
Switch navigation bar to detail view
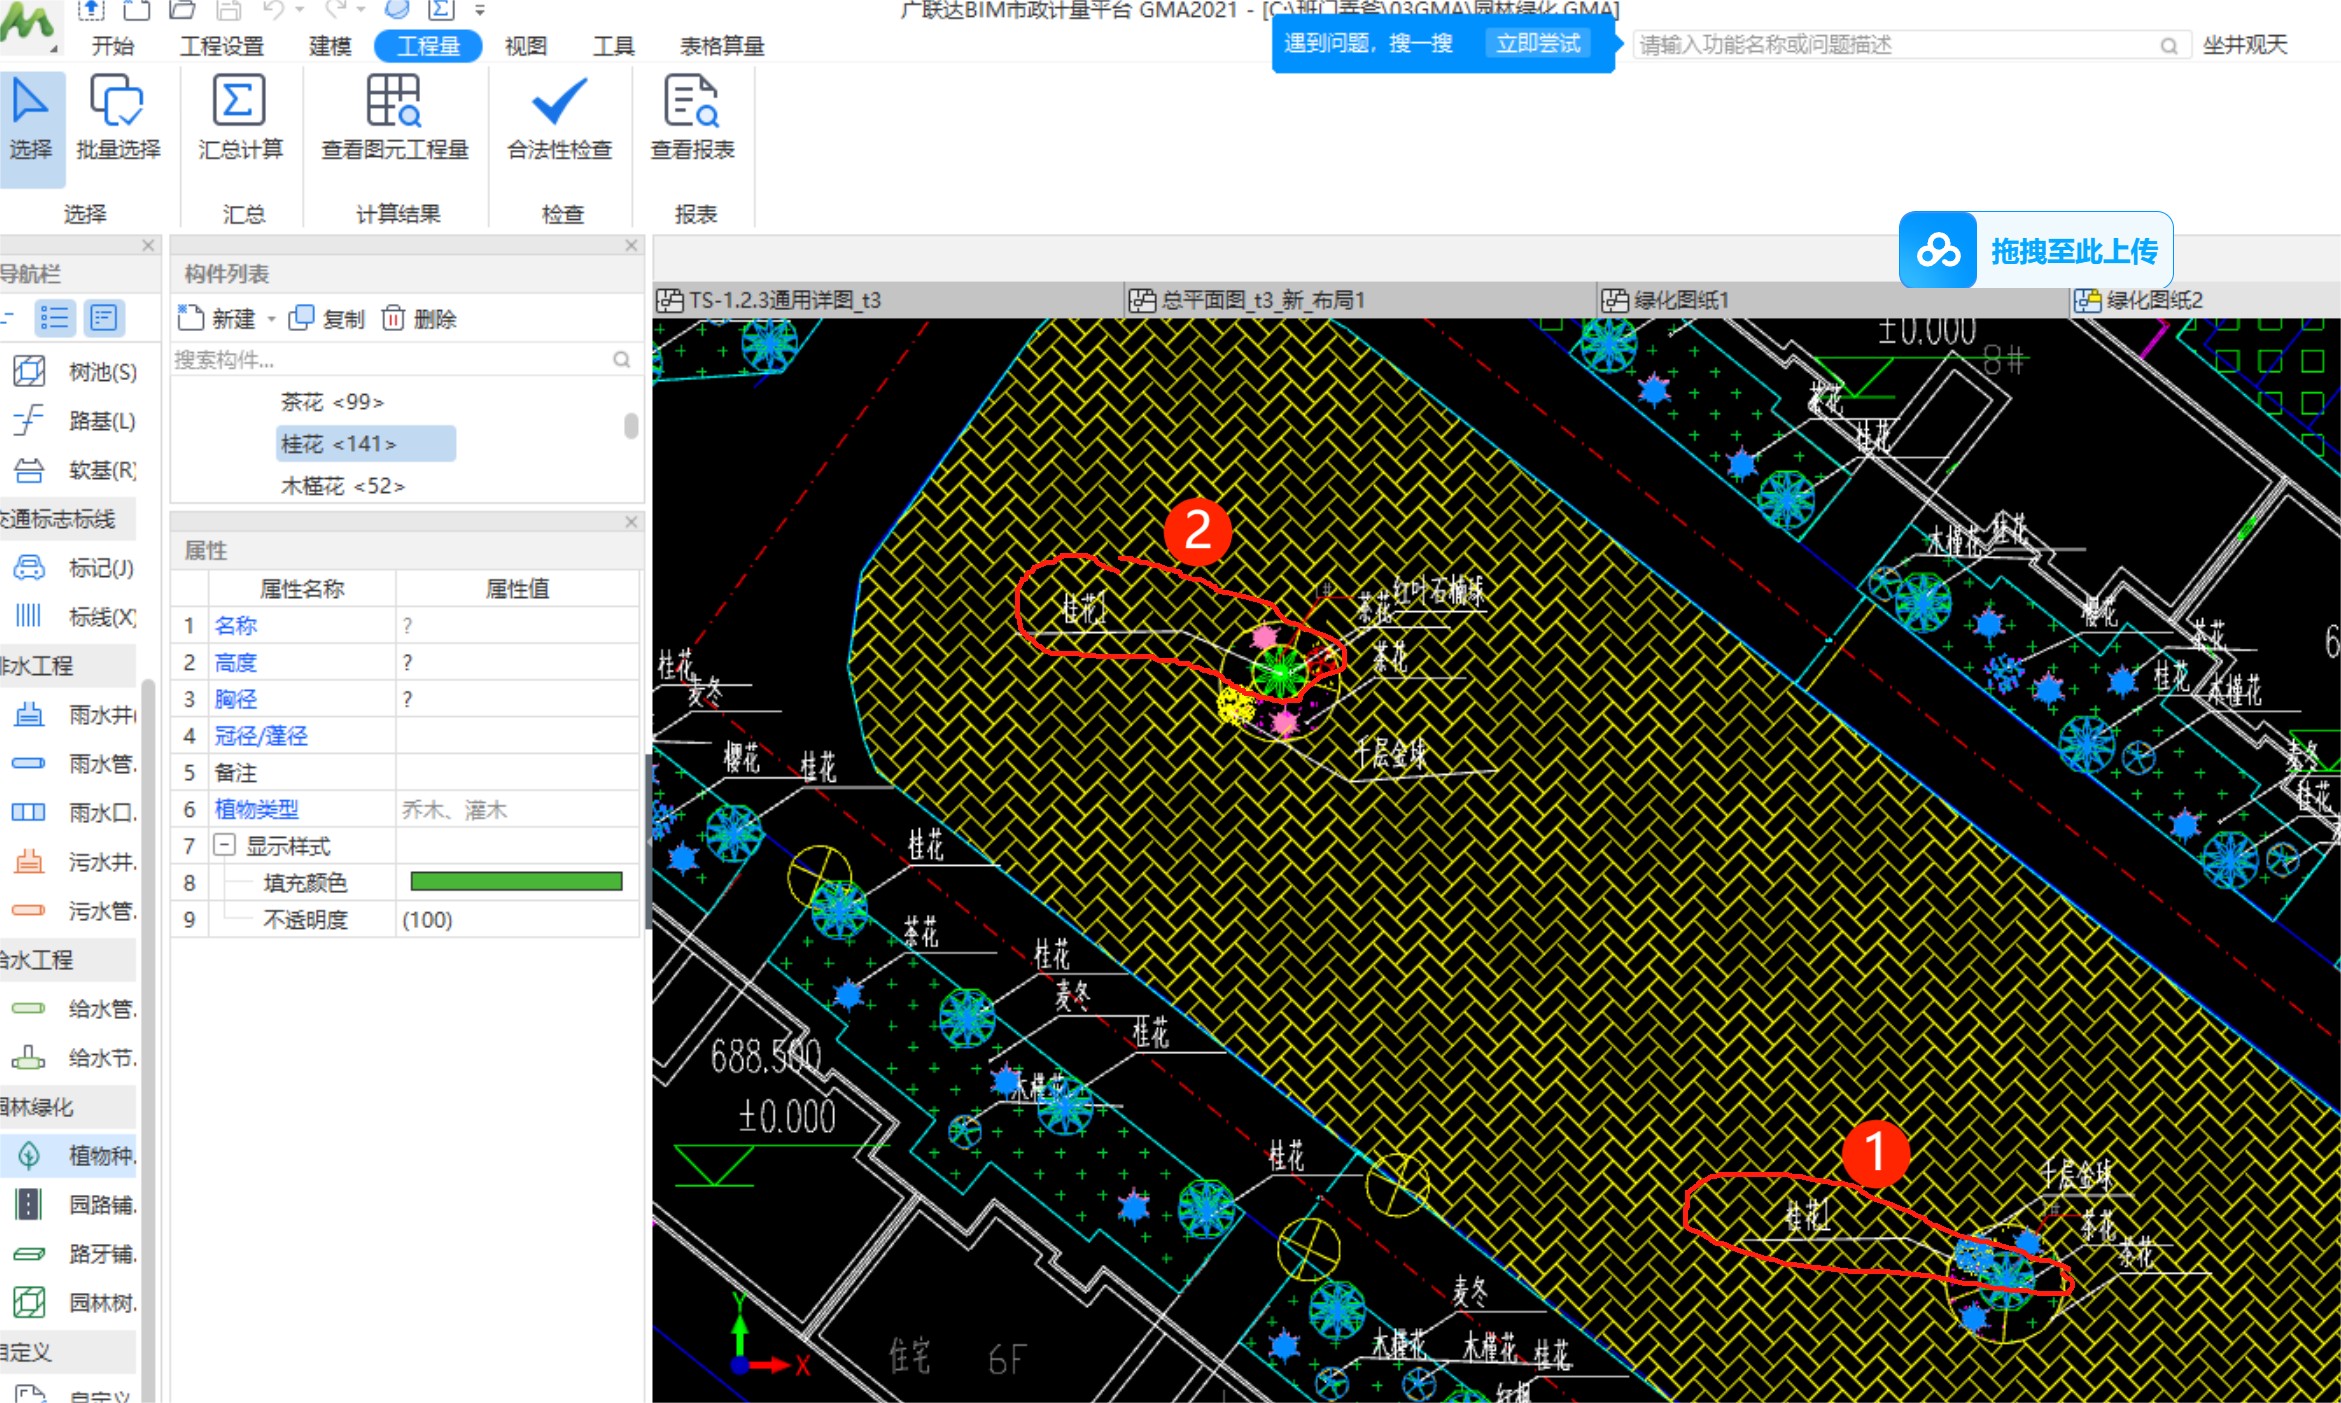104,318
